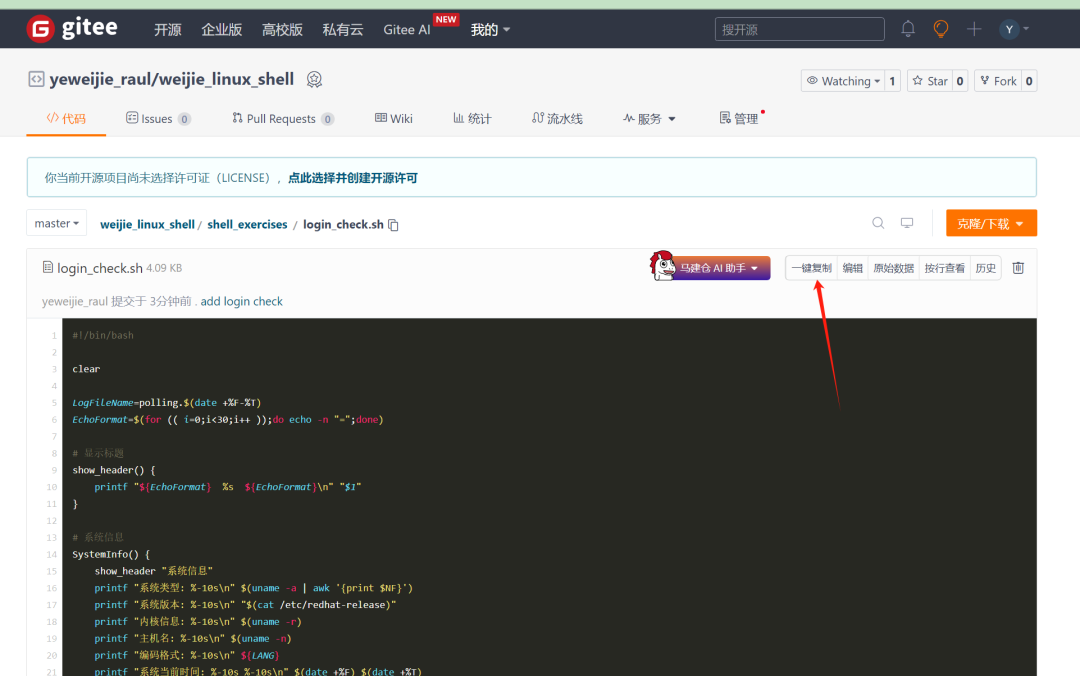Switch to the 代码 tab
The width and height of the screenshot is (1080, 676).
point(66,119)
